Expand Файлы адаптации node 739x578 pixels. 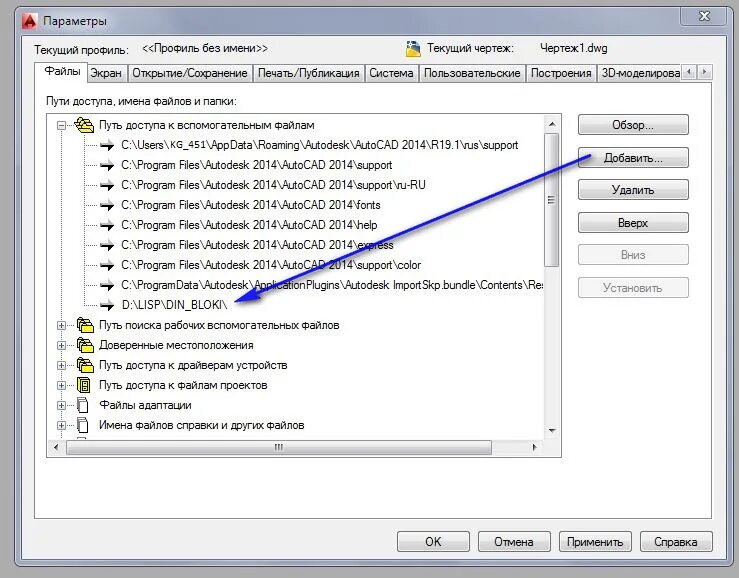61,405
